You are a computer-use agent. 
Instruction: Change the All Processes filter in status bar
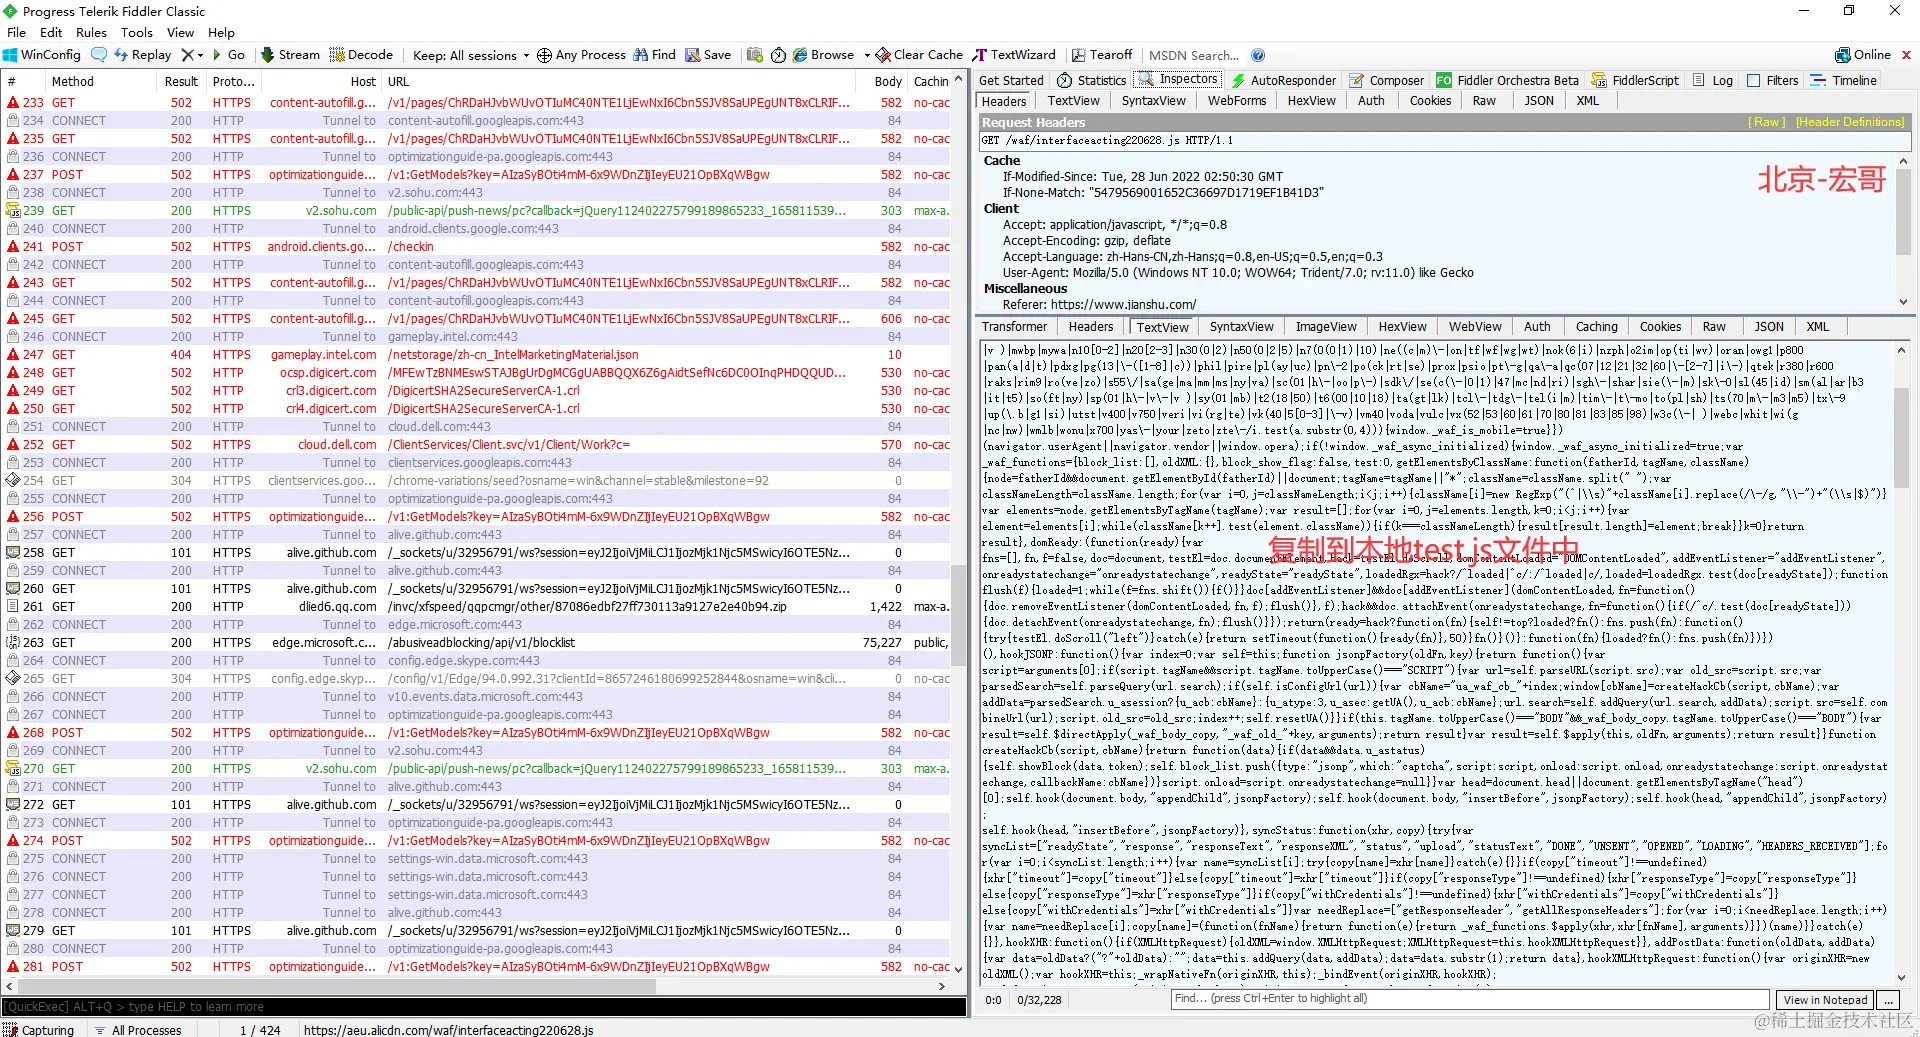pos(138,1030)
